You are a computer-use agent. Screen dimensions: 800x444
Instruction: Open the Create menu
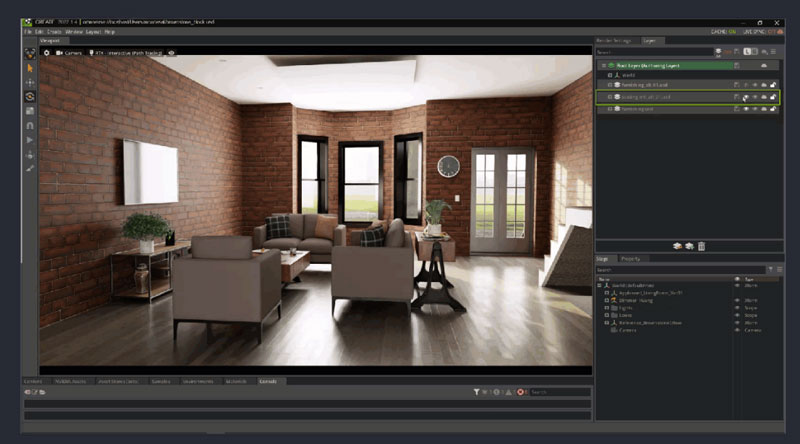(x=53, y=32)
